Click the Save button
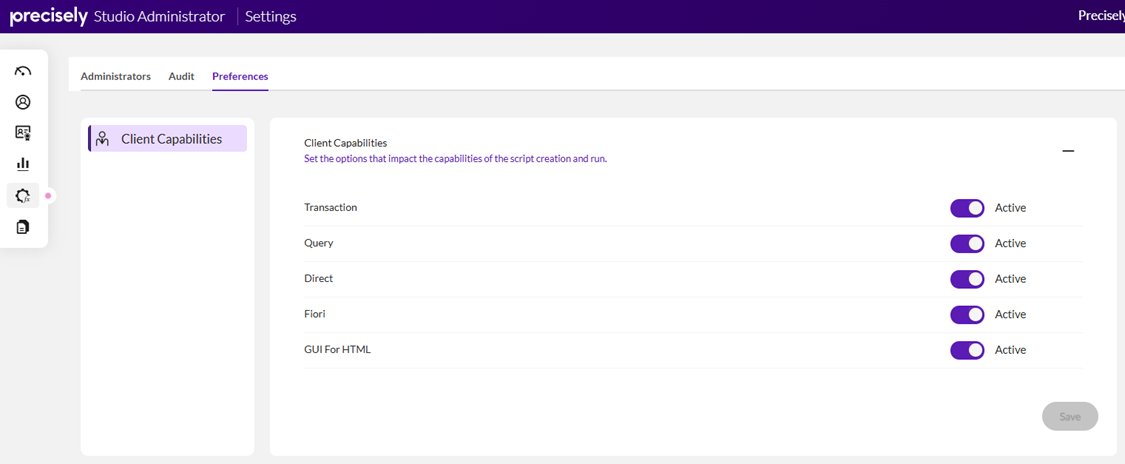 coord(1069,417)
